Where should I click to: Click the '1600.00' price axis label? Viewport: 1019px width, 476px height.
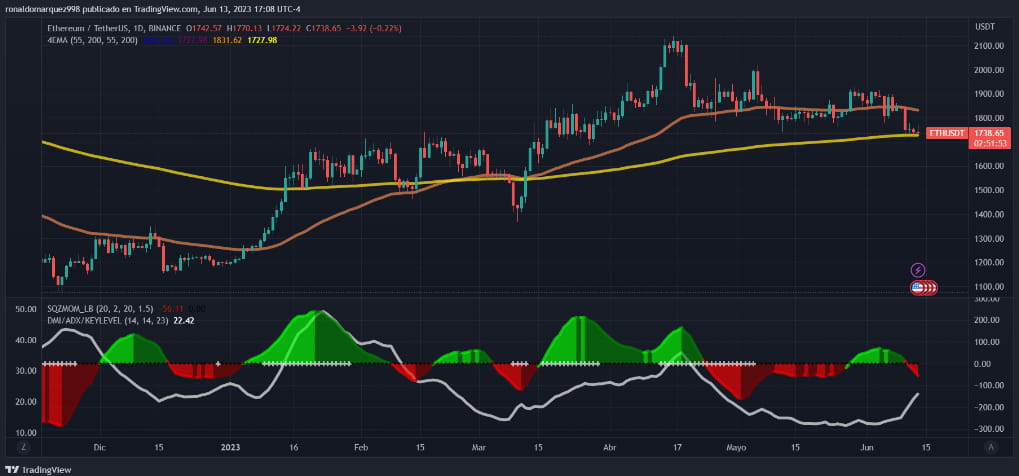pyautogui.click(x=988, y=166)
